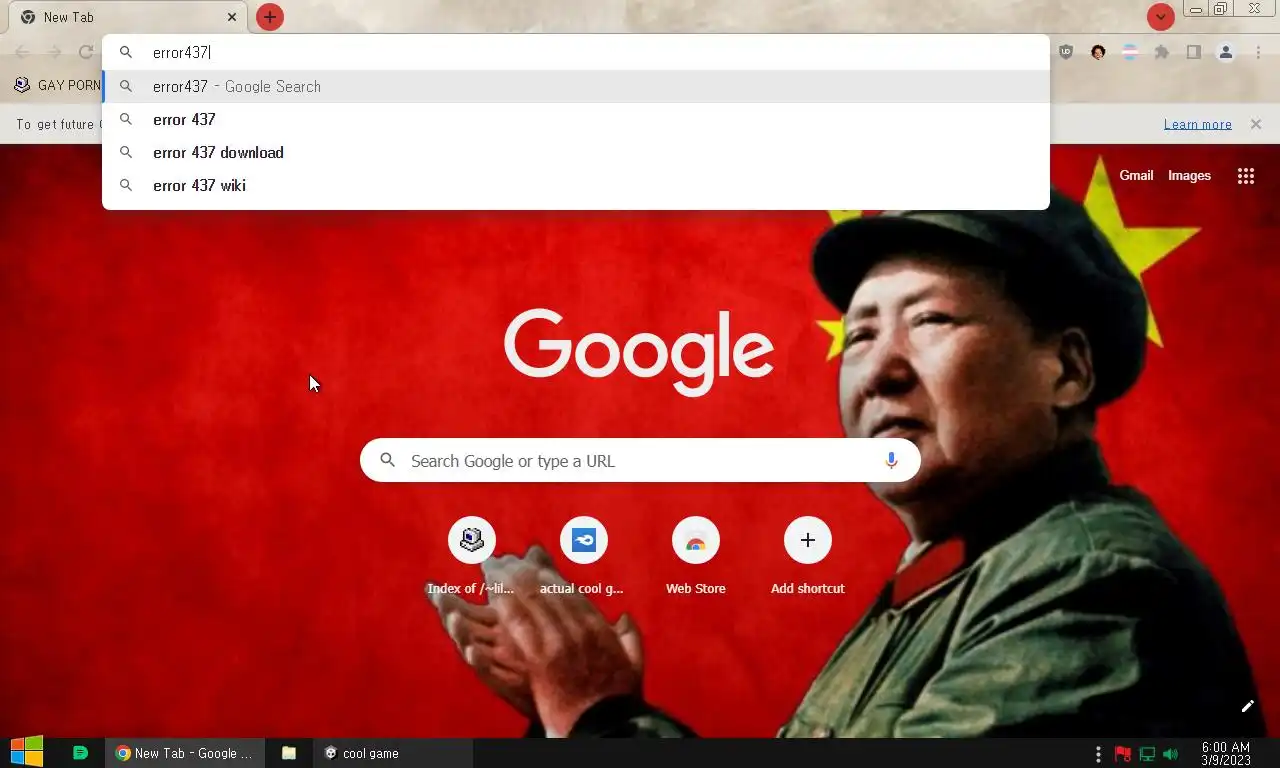Open the tab search dropdown arrow

point(1160,17)
